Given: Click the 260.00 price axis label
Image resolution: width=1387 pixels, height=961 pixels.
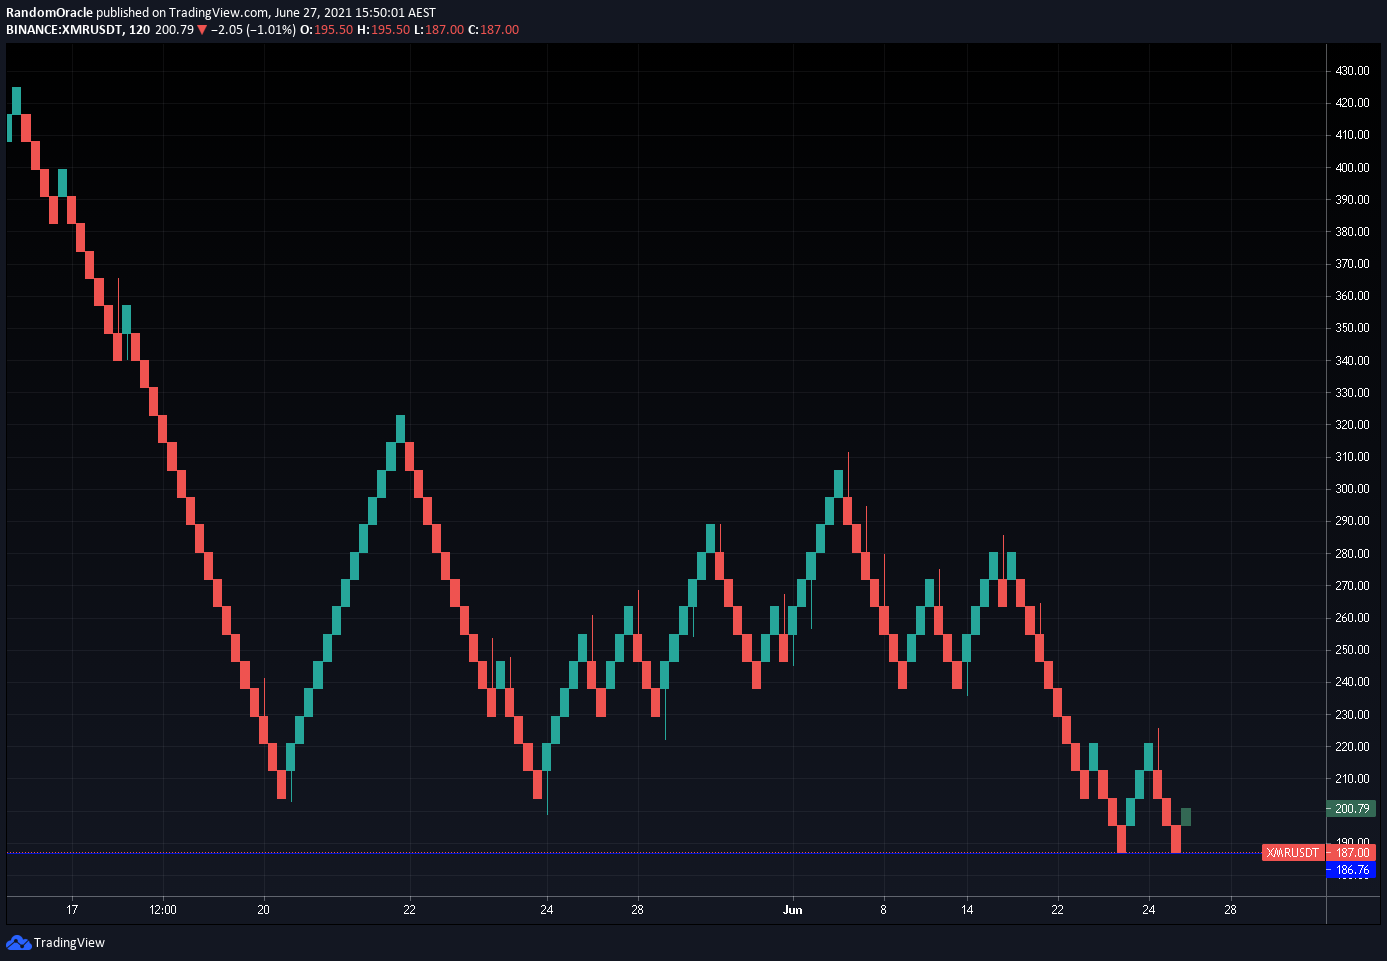Looking at the screenshot, I should (1352, 618).
